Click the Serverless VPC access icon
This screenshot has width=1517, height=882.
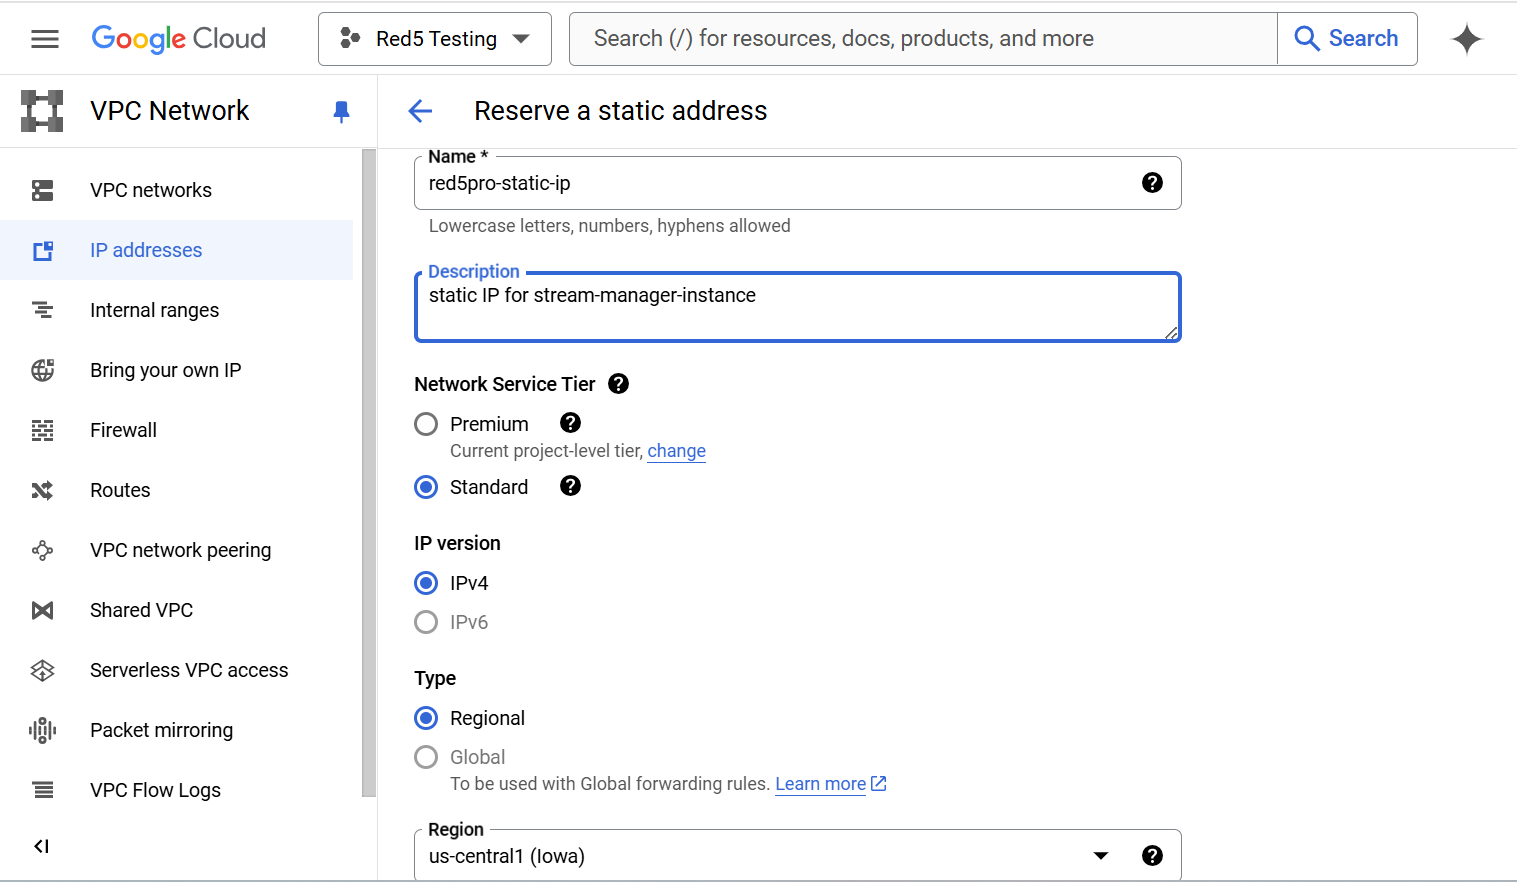[x=42, y=670]
